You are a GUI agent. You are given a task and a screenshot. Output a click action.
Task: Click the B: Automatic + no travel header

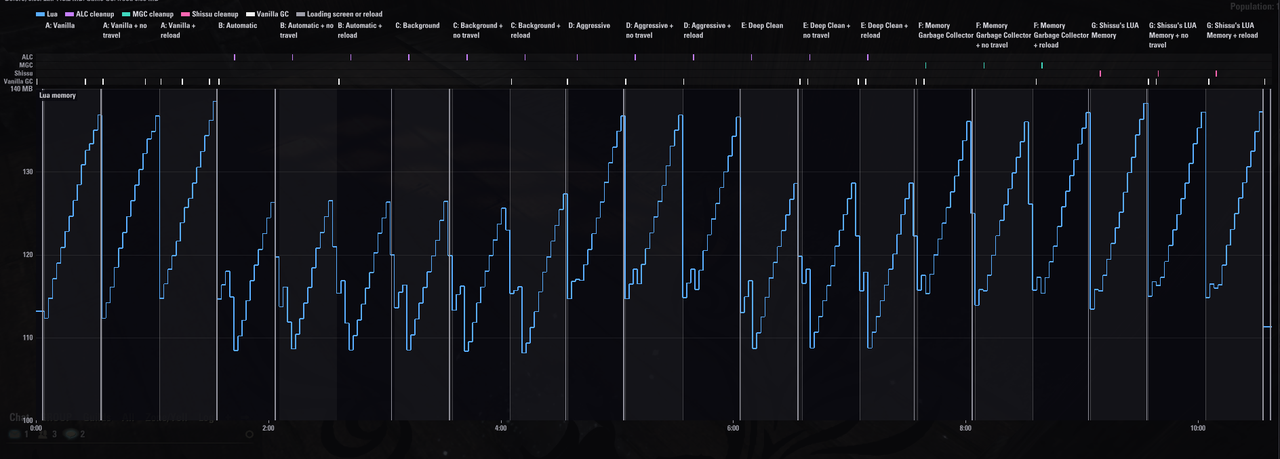click(306, 30)
